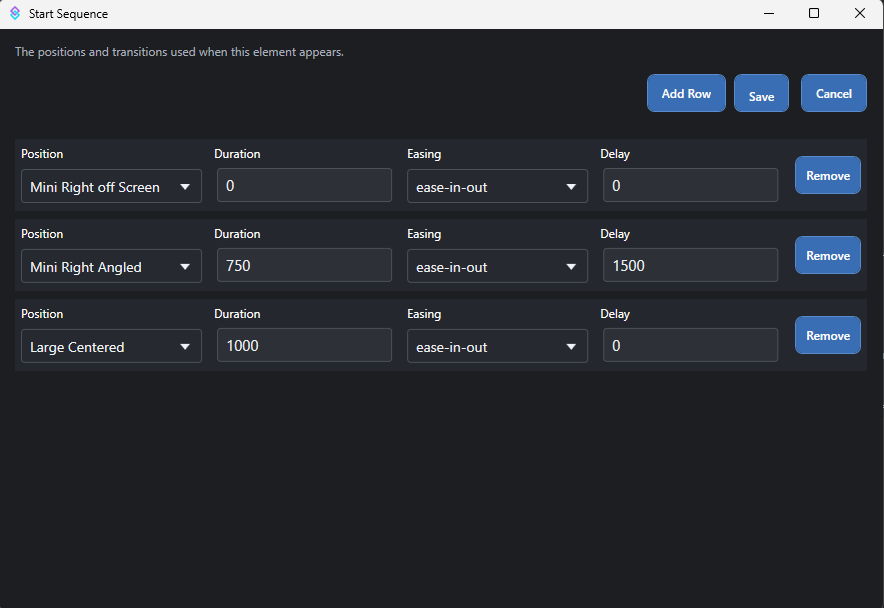
Task: Save the start sequence
Action: 761,93
